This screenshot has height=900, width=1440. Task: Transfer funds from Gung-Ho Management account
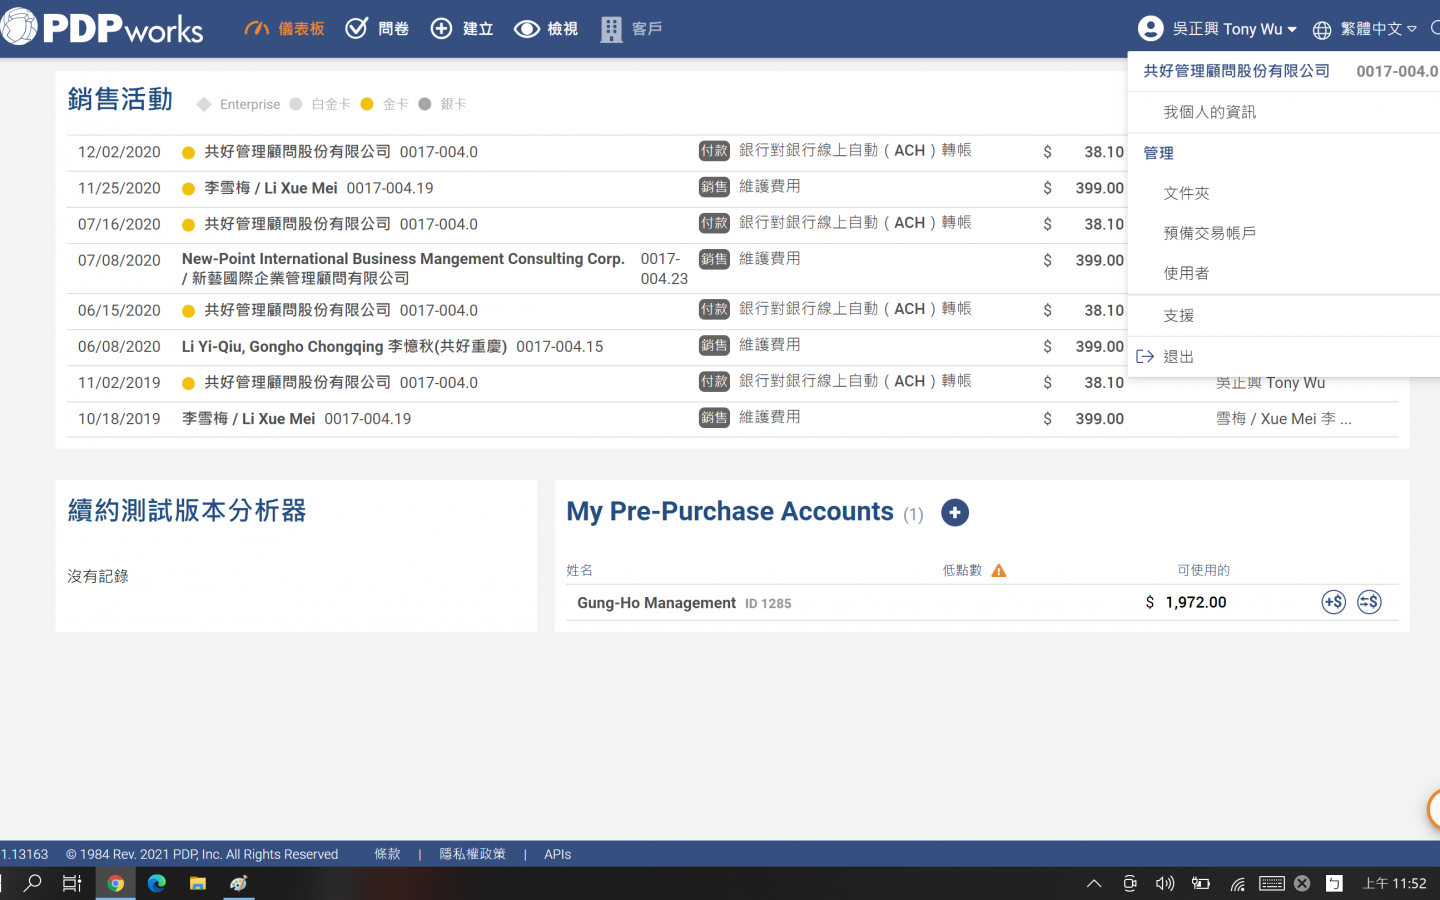click(x=1369, y=602)
